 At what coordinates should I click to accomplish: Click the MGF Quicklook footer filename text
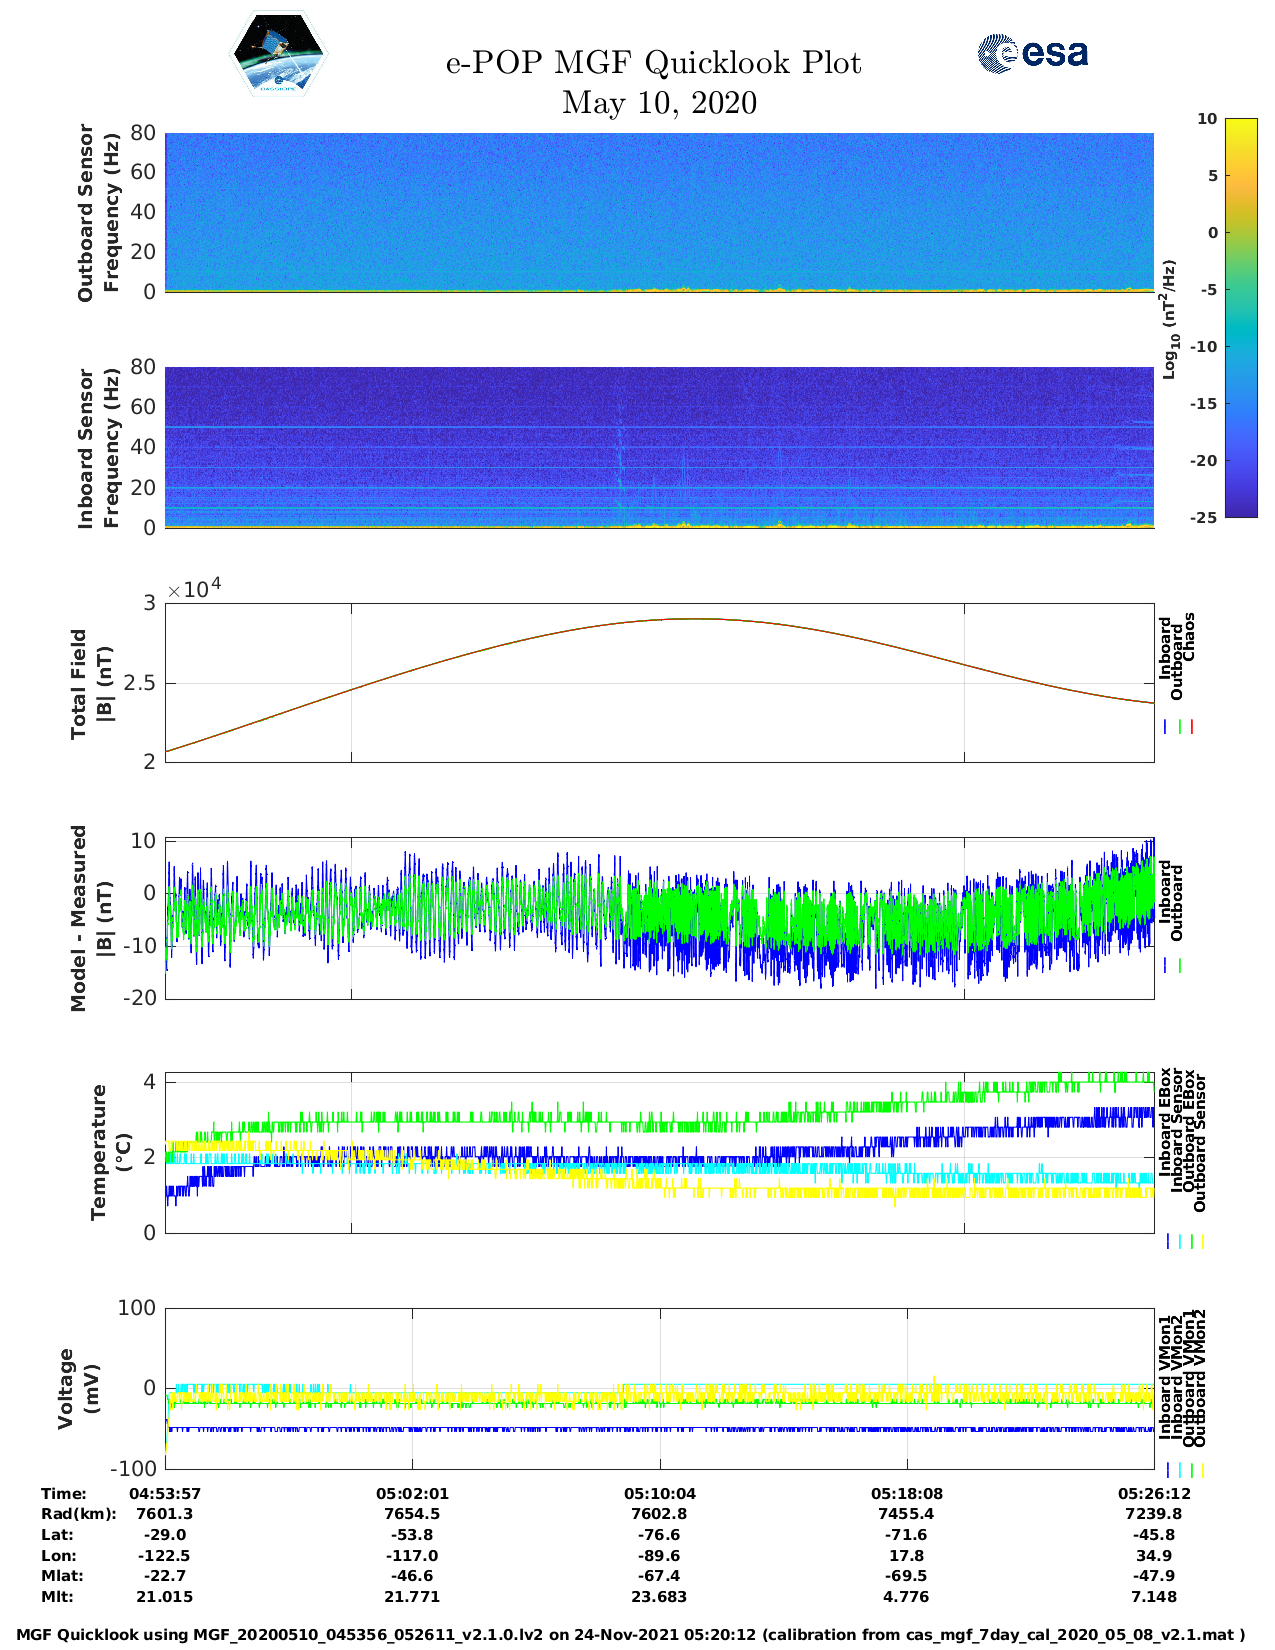[631, 1635]
